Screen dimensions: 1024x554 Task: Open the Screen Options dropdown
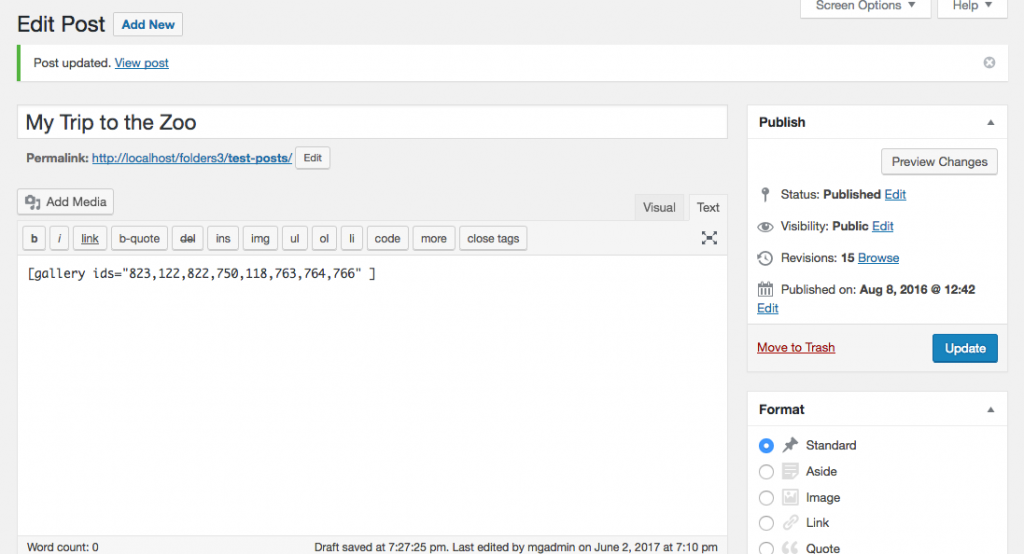click(865, 7)
